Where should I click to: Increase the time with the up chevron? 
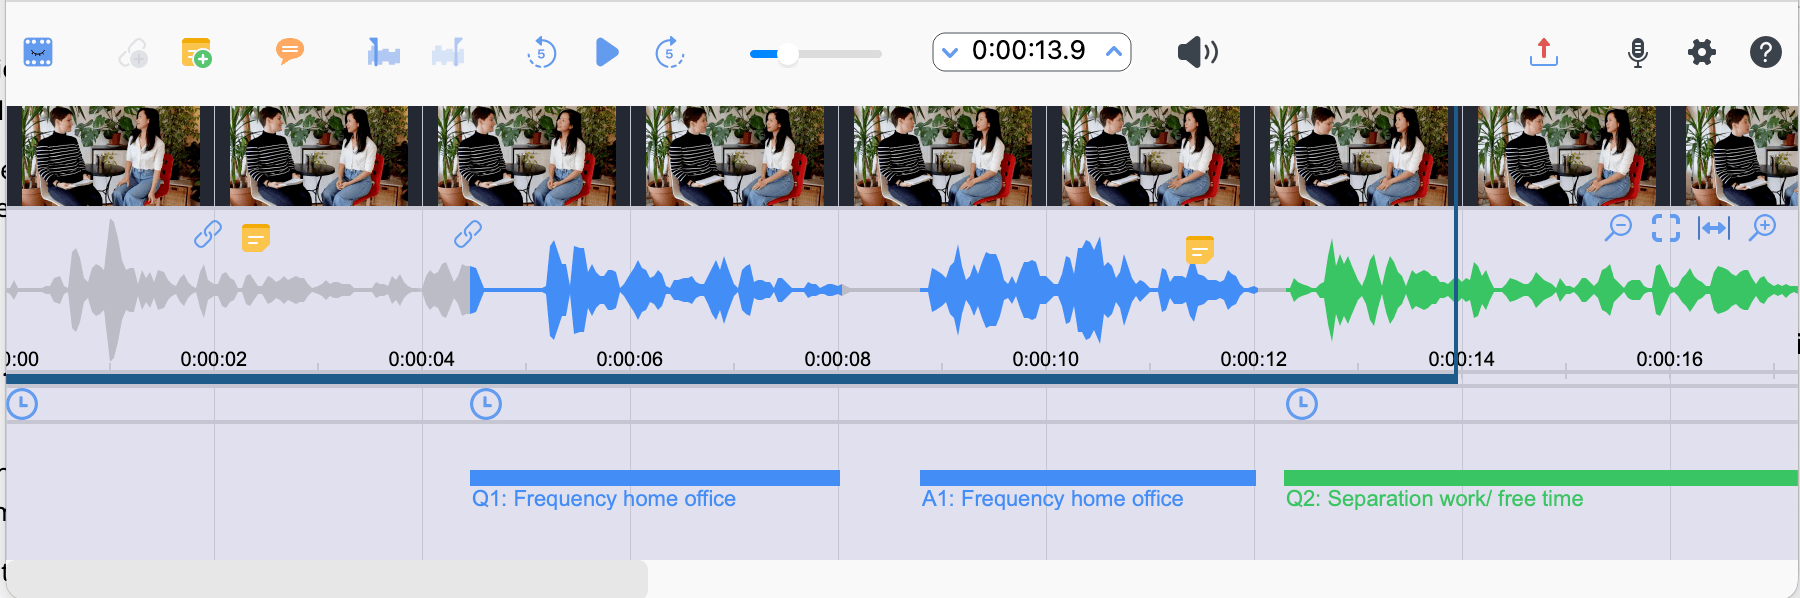tap(1114, 52)
